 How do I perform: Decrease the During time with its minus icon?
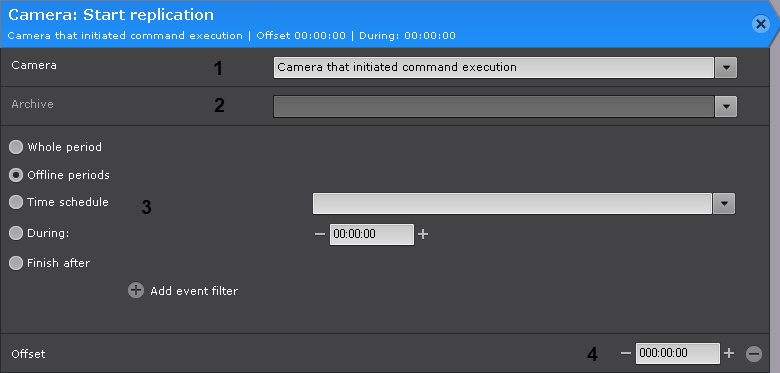tap(320, 234)
